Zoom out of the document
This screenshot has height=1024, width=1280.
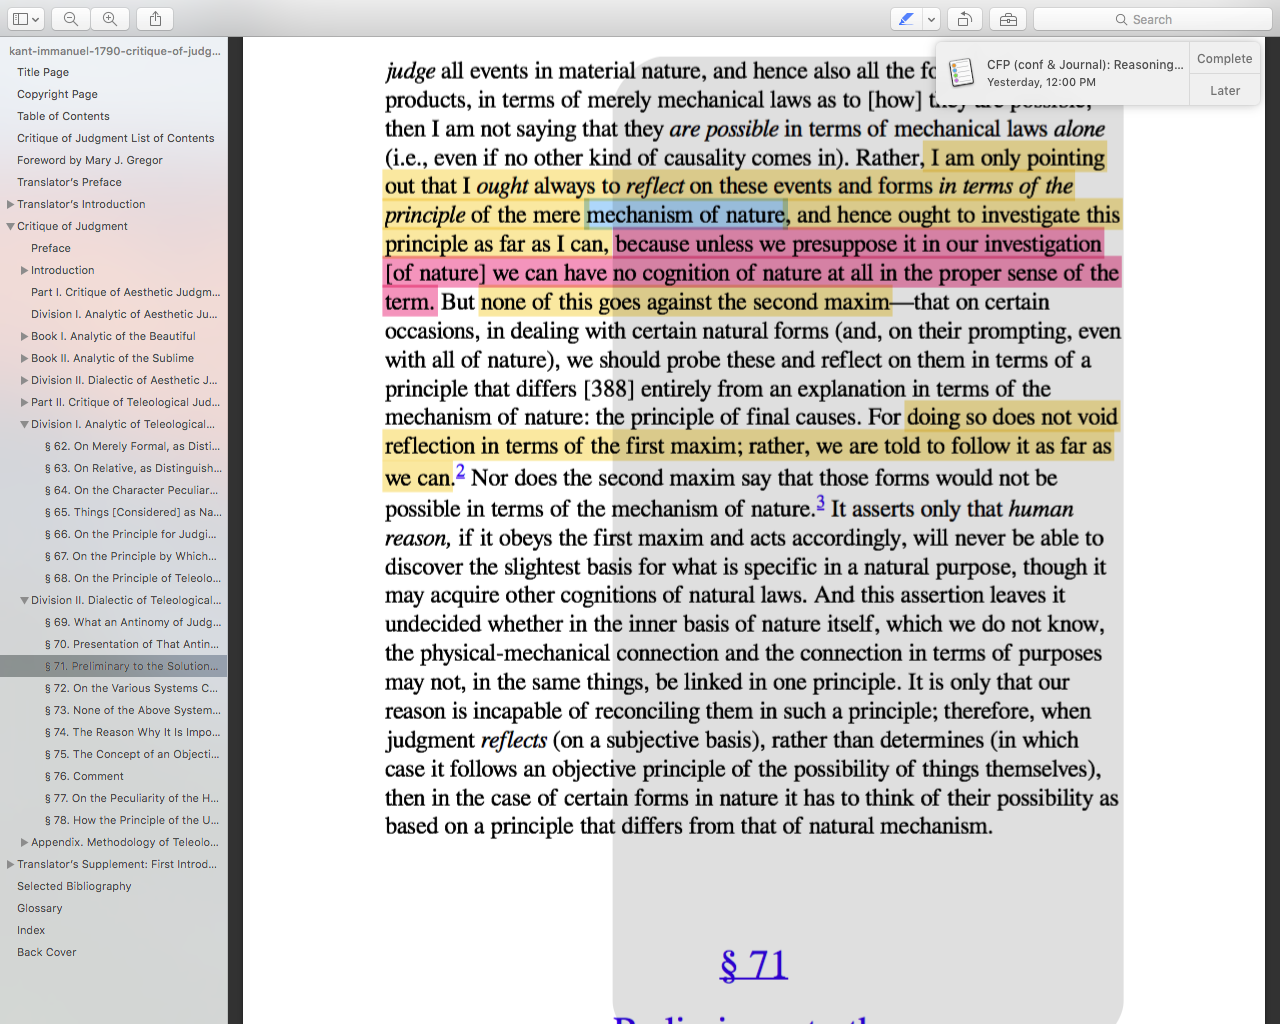71,19
